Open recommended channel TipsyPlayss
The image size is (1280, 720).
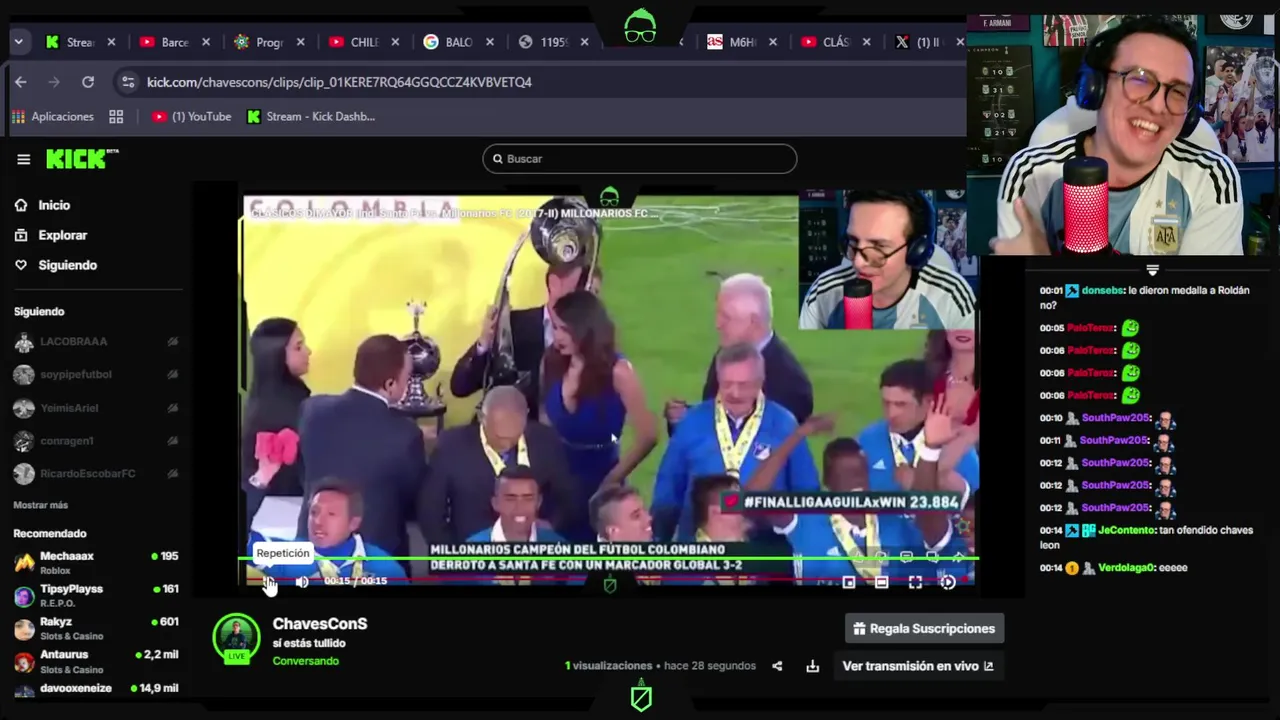point(96,596)
